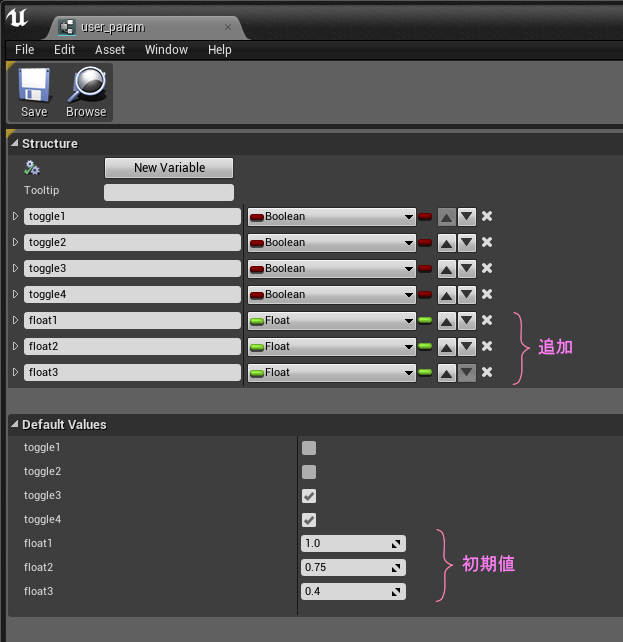Open toggle4 Boolean type dropdown
Screen dimensions: 623x642
point(332,295)
